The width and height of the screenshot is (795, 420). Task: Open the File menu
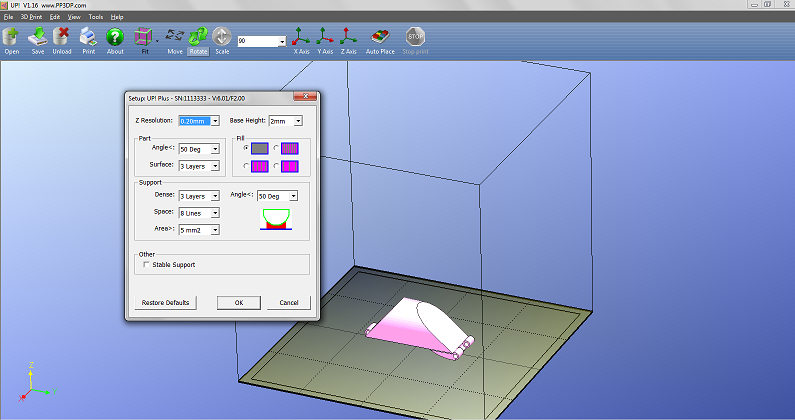[8, 17]
